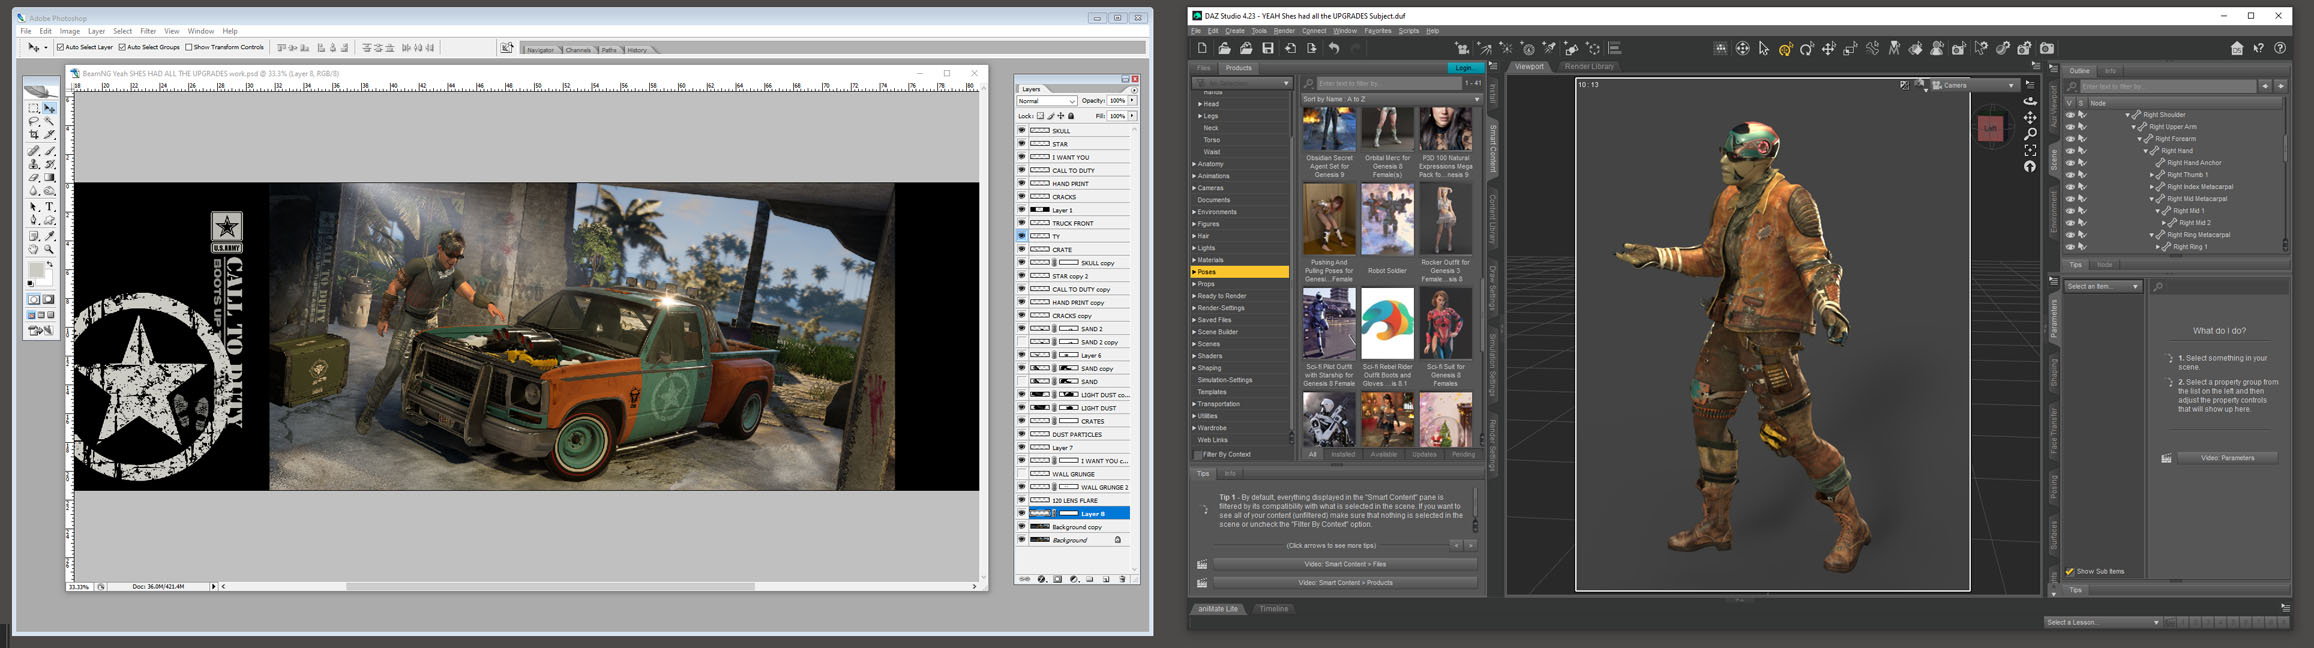The image size is (2314, 648).
Task: Toggle Filter By Context checkbox in DAZ
Action: point(1197,454)
